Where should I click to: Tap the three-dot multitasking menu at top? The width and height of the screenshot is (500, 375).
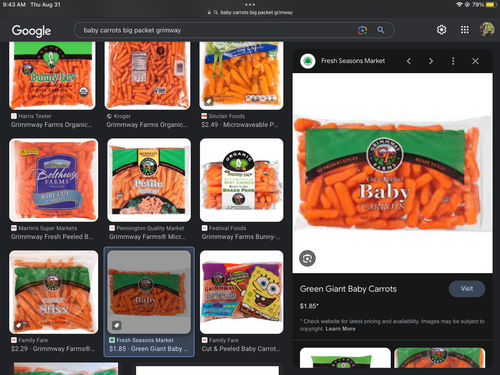pyautogui.click(x=250, y=5)
